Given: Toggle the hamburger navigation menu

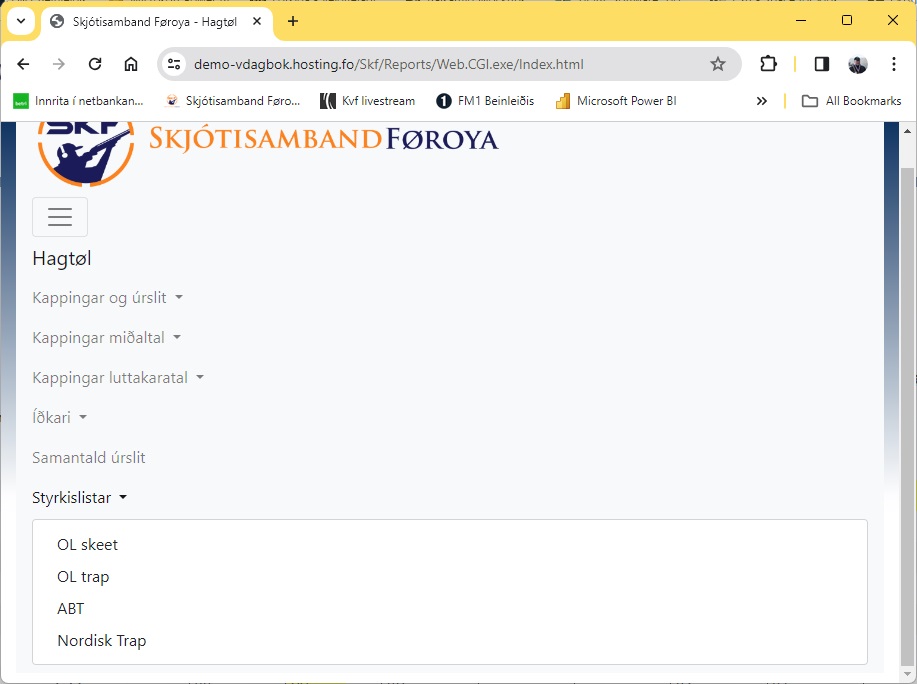Looking at the screenshot, I should click(x=60, y=217).
